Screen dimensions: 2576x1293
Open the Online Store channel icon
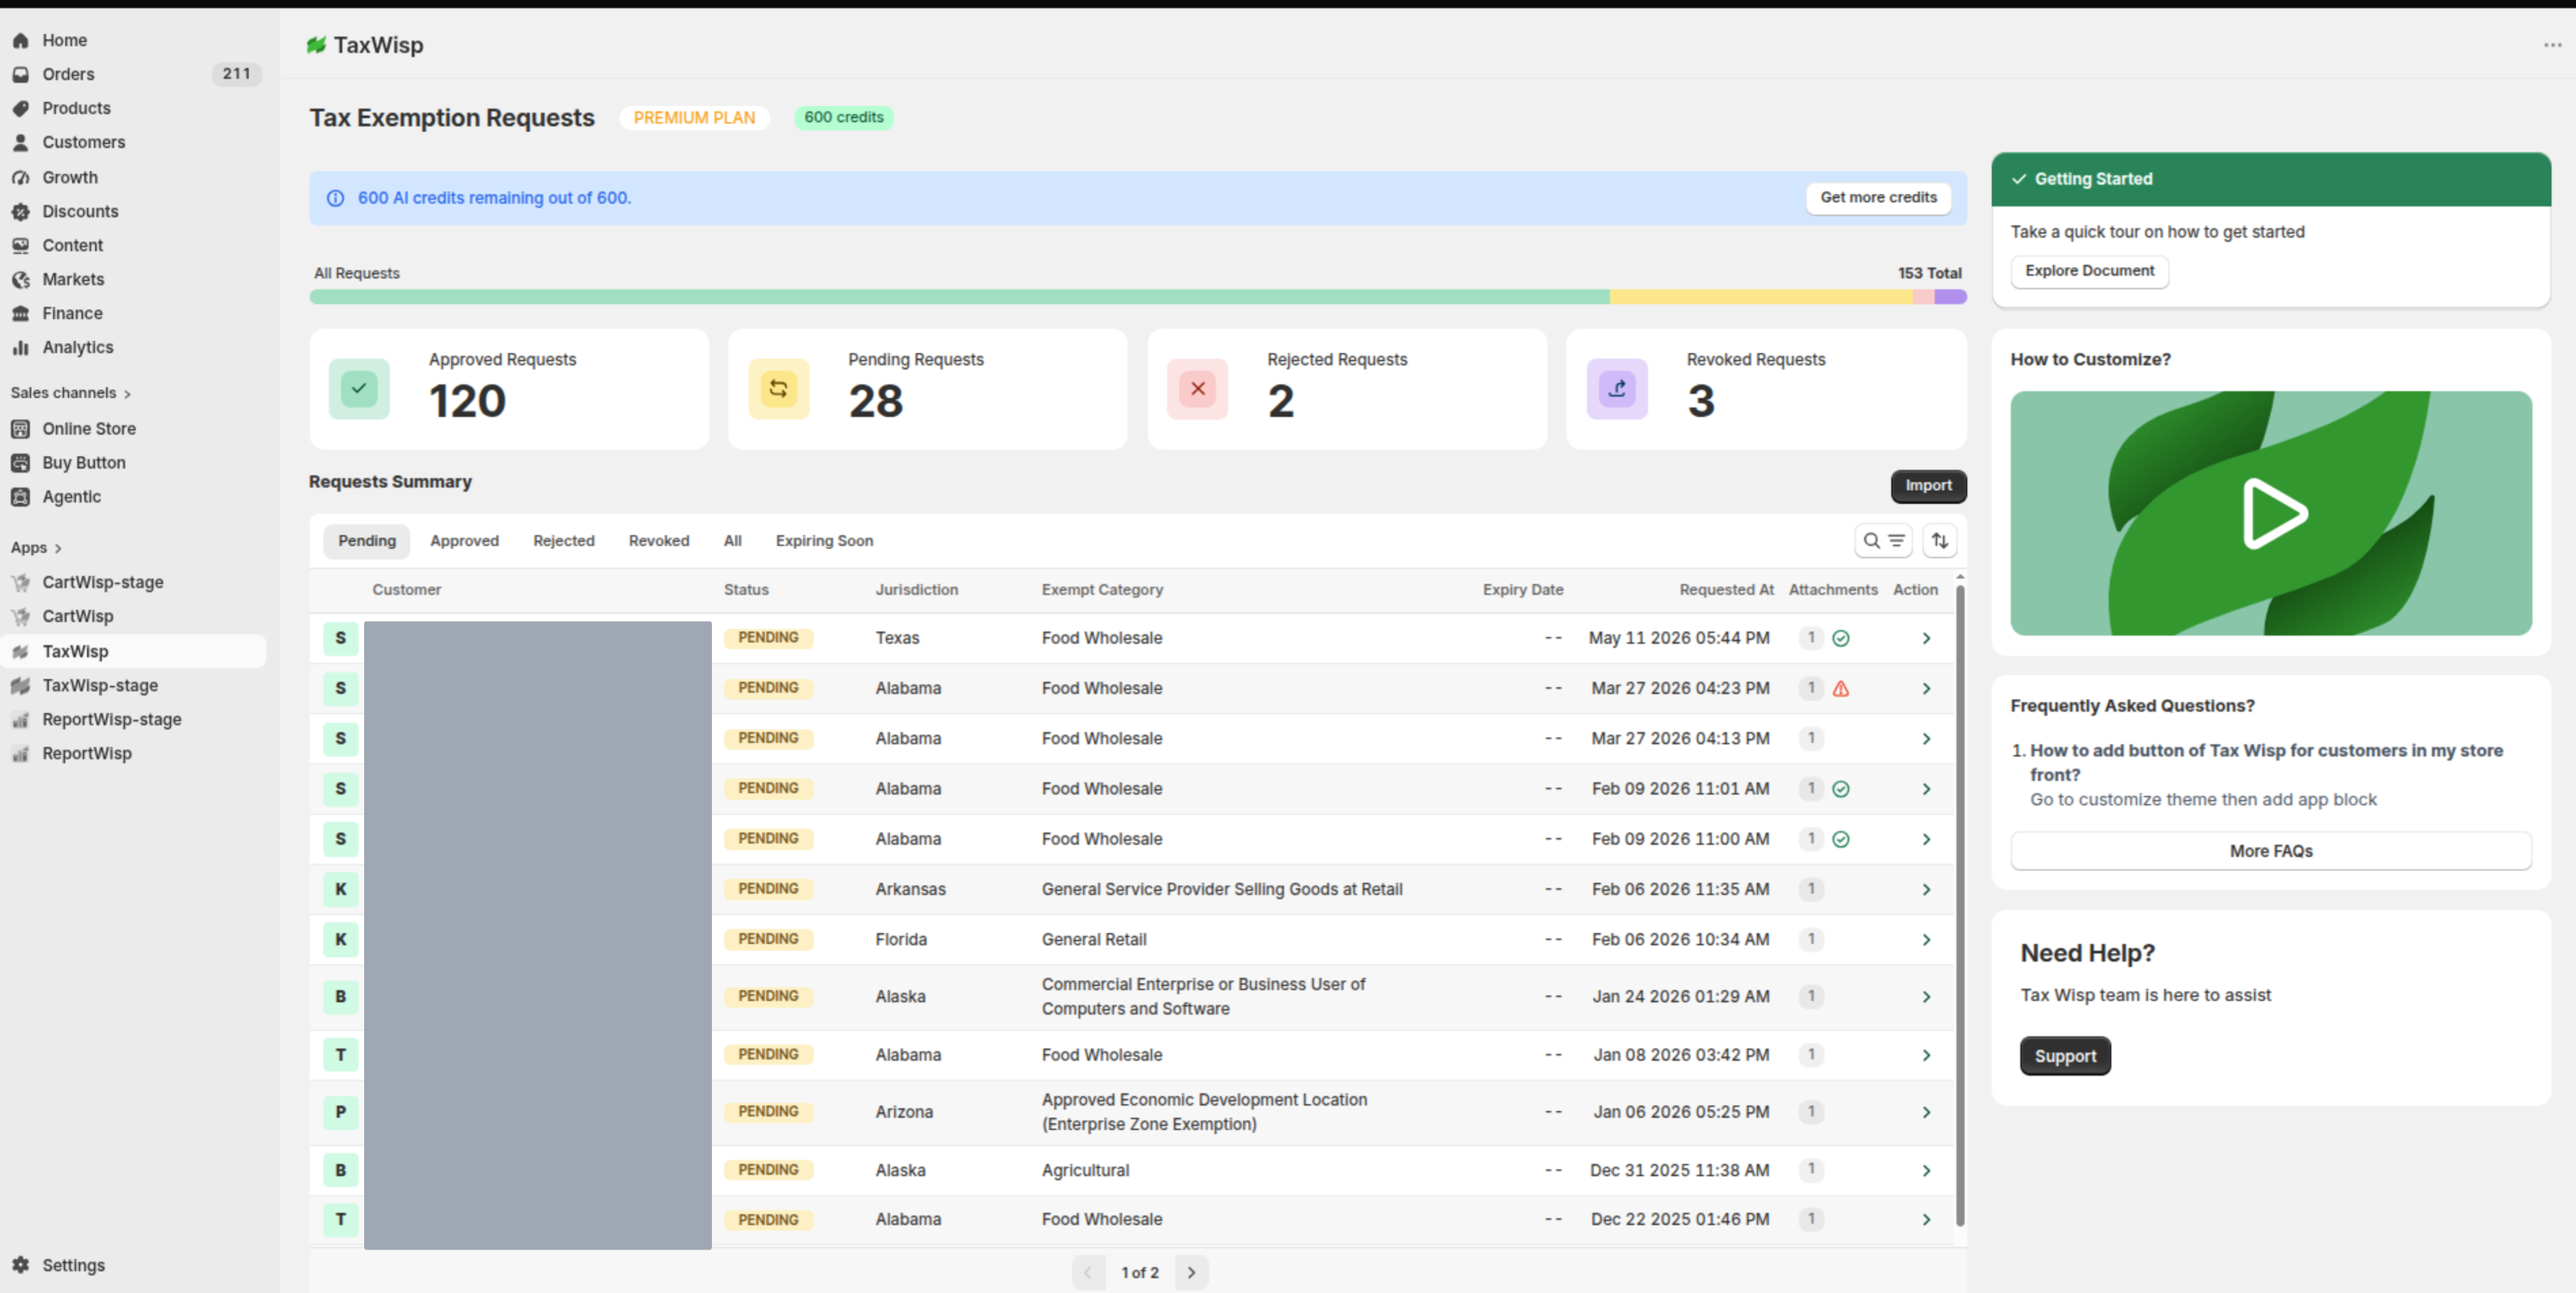pos(20,429)
